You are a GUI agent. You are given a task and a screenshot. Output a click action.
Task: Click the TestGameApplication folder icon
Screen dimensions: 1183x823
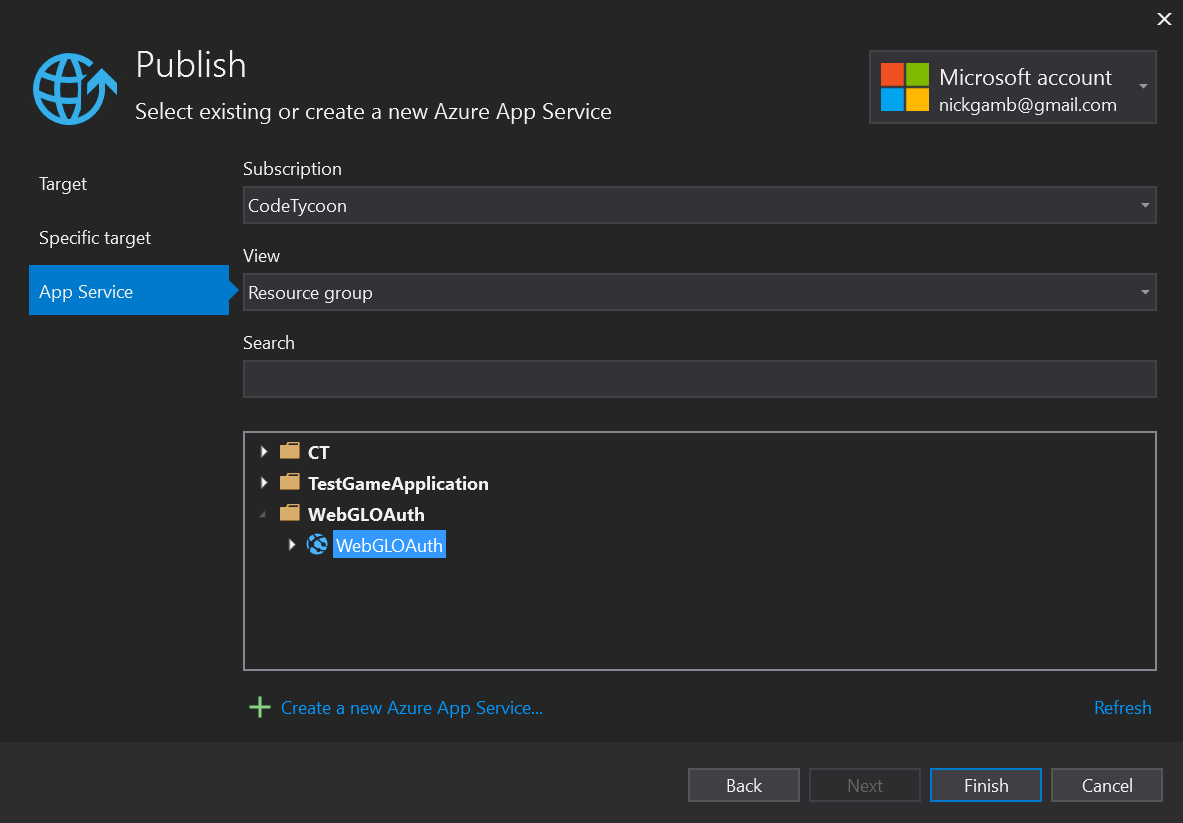[x=290, y=483]
